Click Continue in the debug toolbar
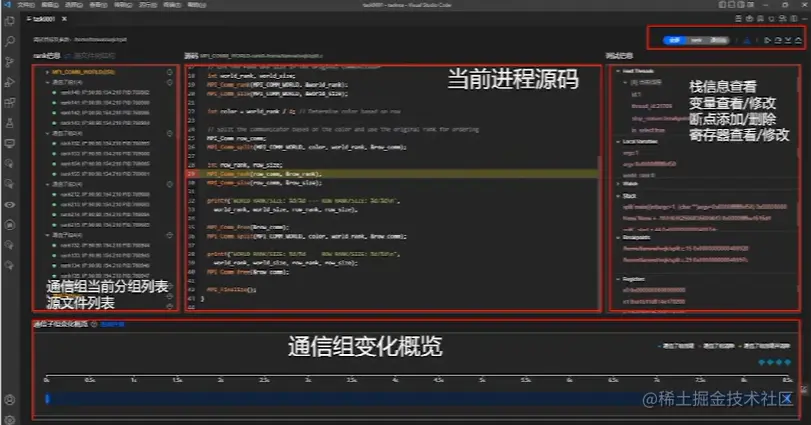 tap(768, 40)
